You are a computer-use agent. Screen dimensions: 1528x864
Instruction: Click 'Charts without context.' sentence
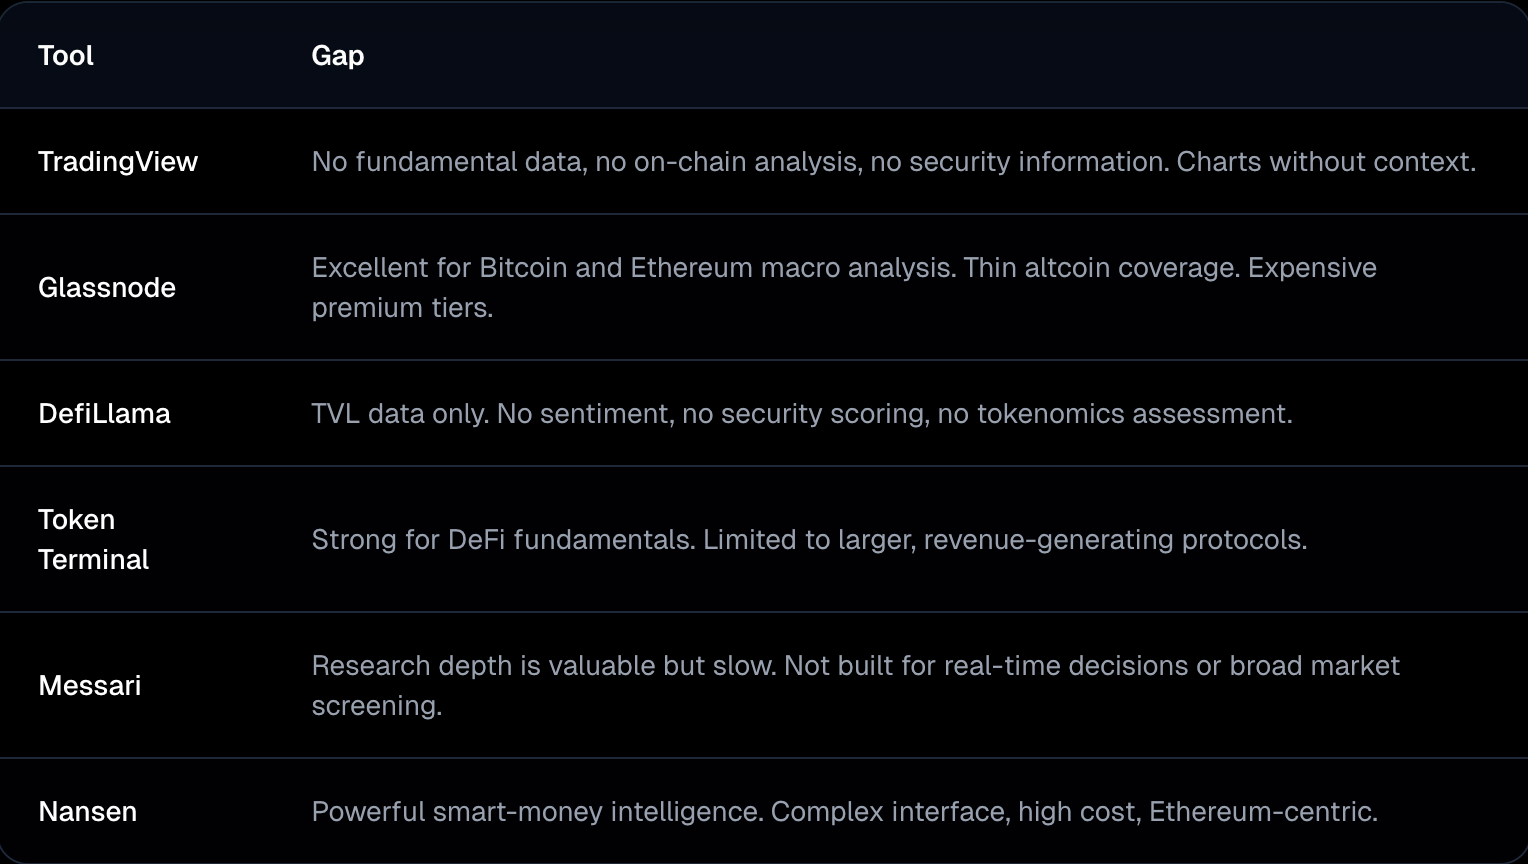(x=1325, y=161)
